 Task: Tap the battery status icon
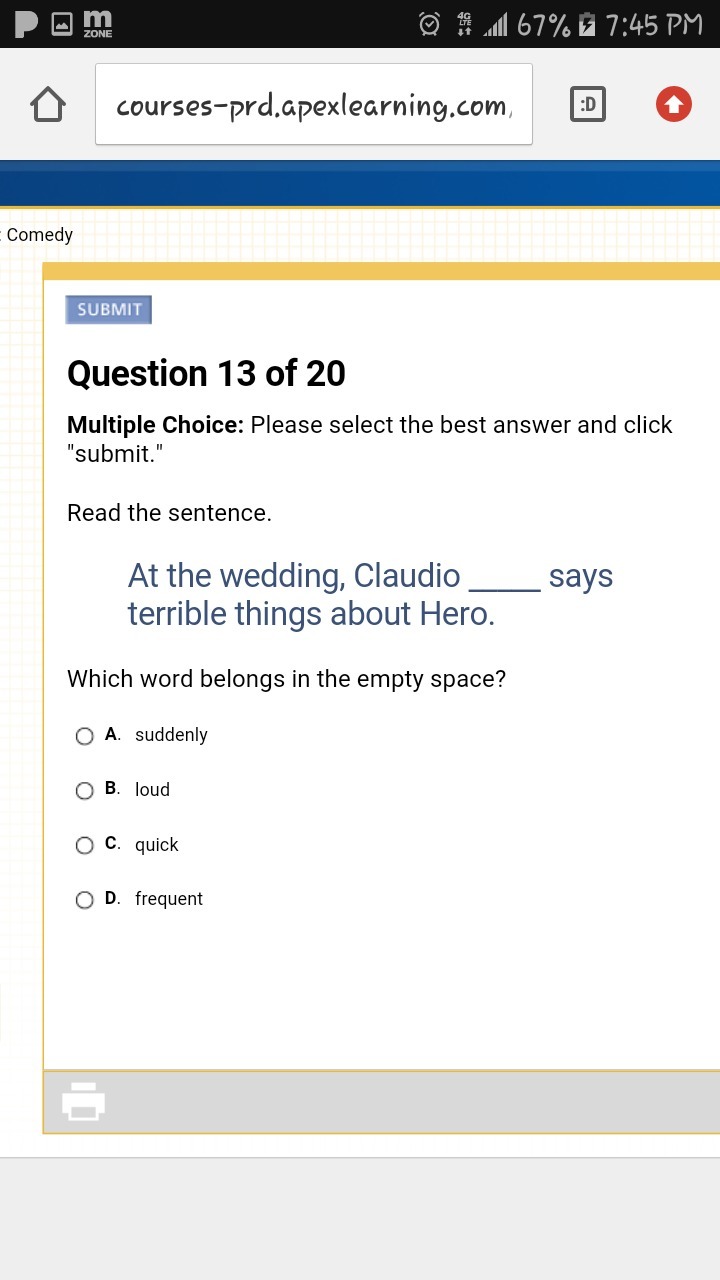click(x=588, y=24)
